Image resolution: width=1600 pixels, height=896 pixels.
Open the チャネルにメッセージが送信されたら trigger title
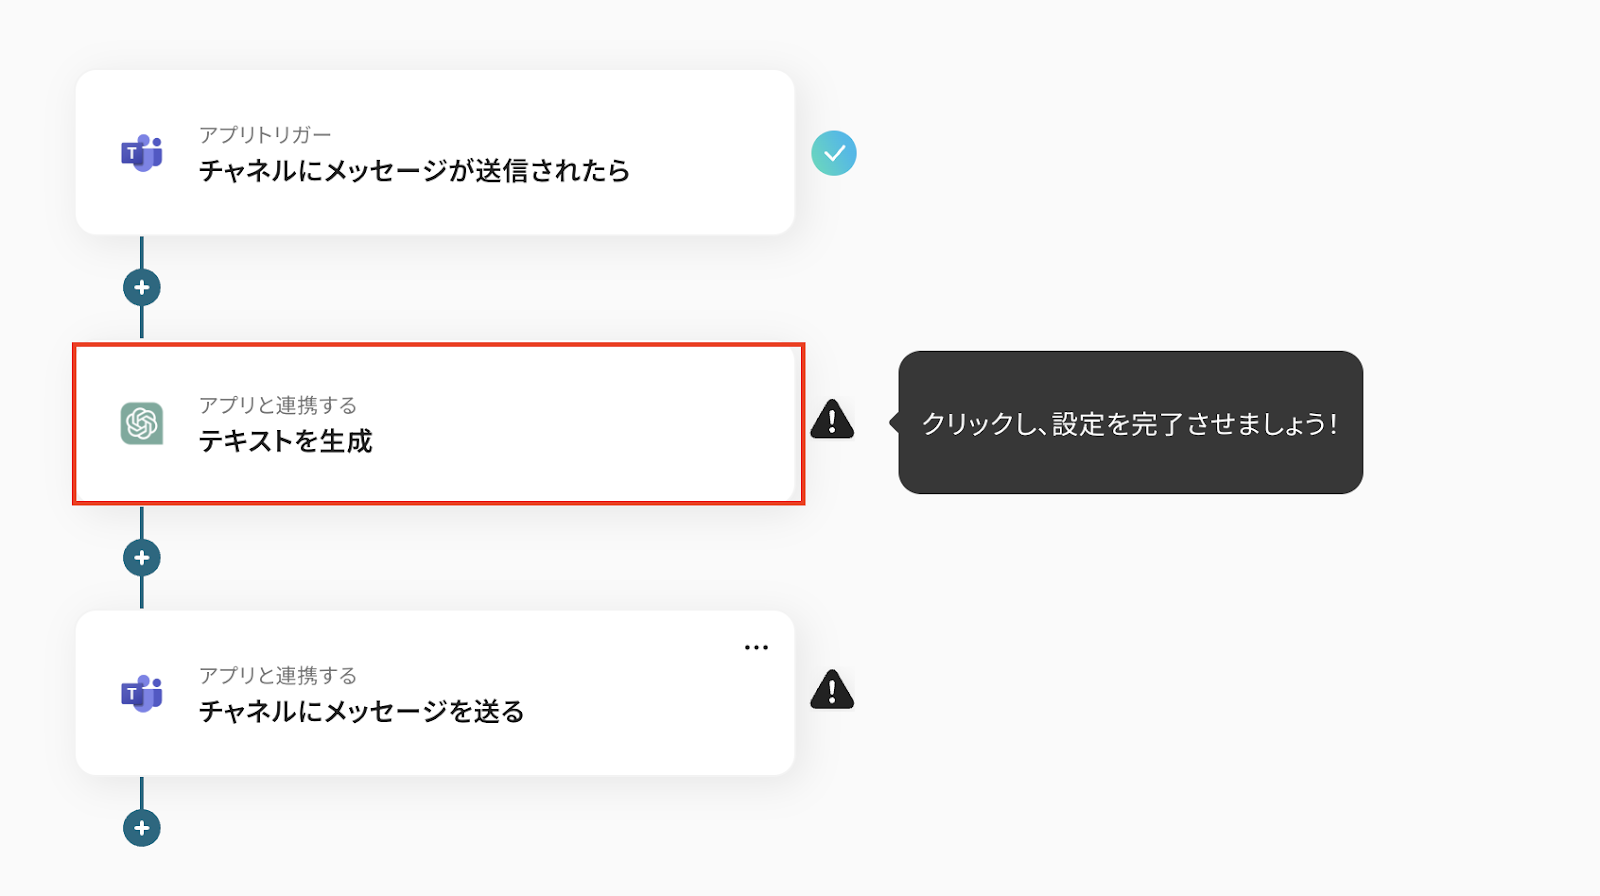414,171
